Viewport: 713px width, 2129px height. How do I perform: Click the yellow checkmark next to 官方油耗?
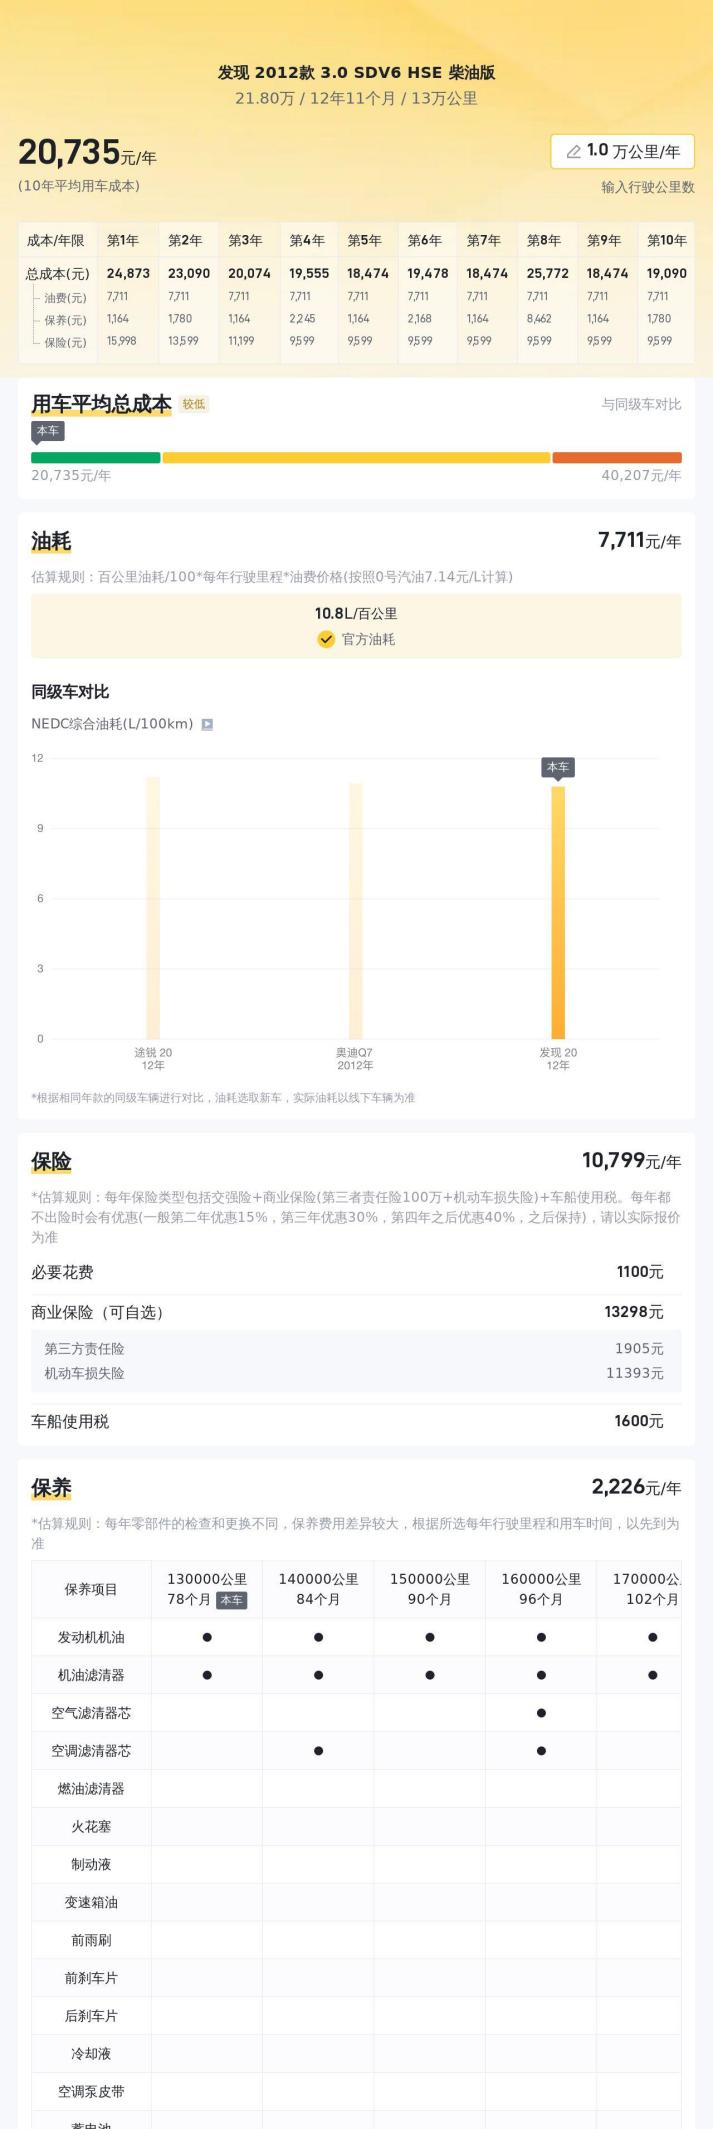tap(326, 639)
